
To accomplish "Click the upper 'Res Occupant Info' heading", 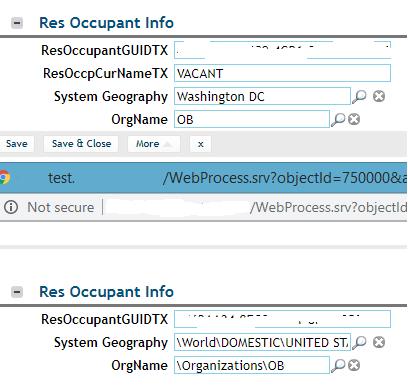I will click(106, 23).
